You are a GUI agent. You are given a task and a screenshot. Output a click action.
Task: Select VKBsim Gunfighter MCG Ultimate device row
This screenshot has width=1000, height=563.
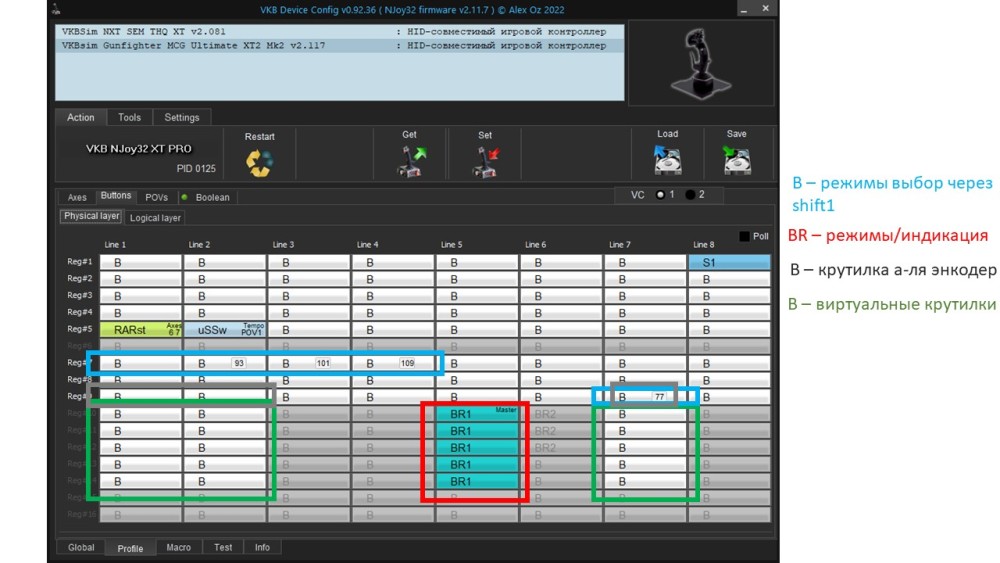coord(339,45)
